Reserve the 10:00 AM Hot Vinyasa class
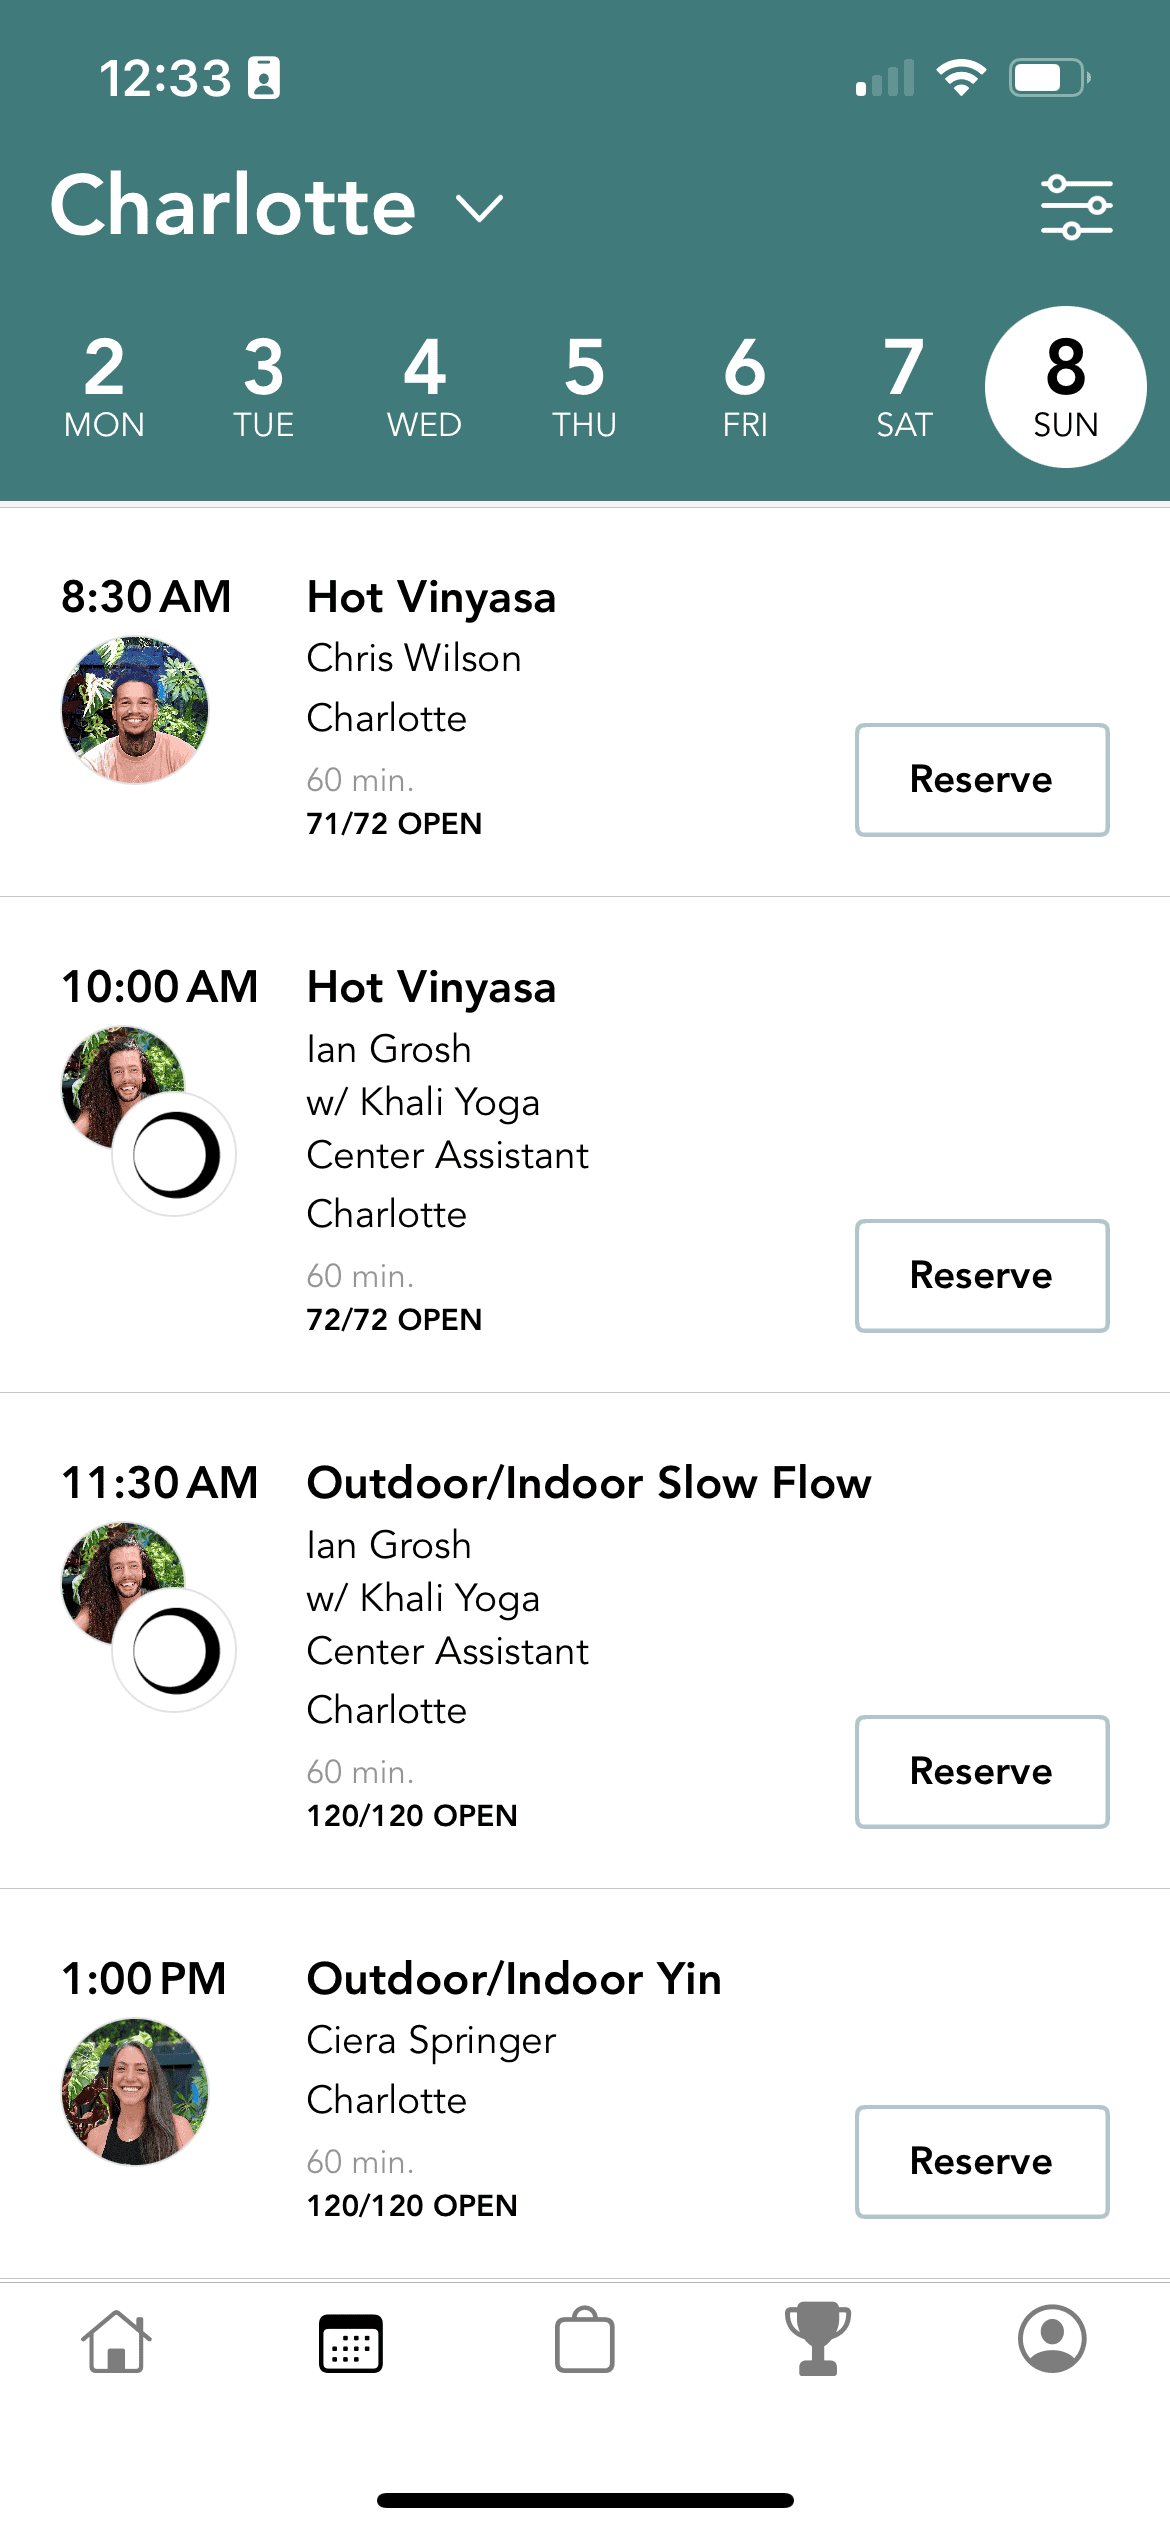Screen dimensions: 1170x2532 [982, 1276]
